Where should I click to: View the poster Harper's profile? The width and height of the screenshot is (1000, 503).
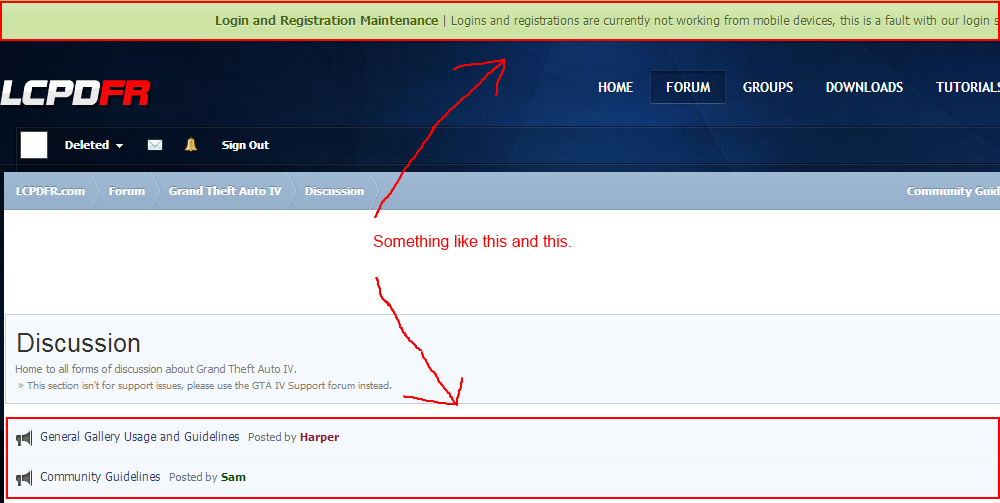coord(319,437)
